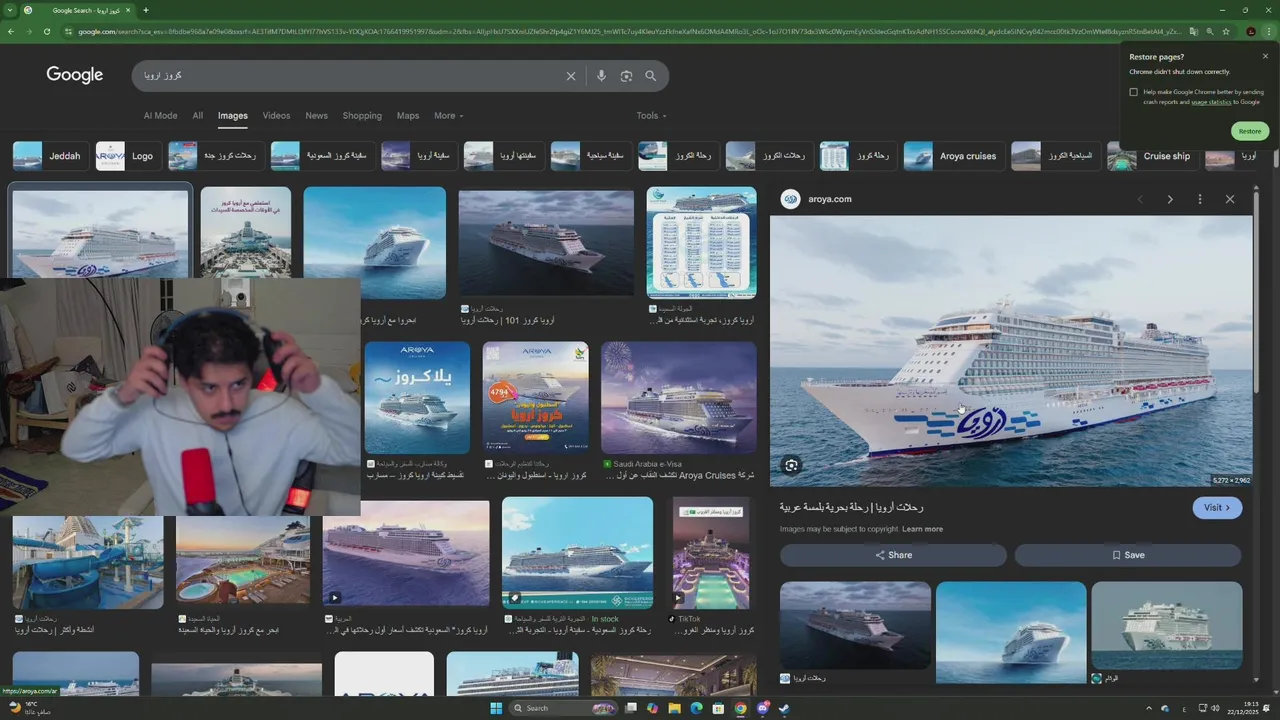The width and height of the screenshot is (1280, 720).
Task: Switch to AI Mode tab
Action: click(160, 116)
